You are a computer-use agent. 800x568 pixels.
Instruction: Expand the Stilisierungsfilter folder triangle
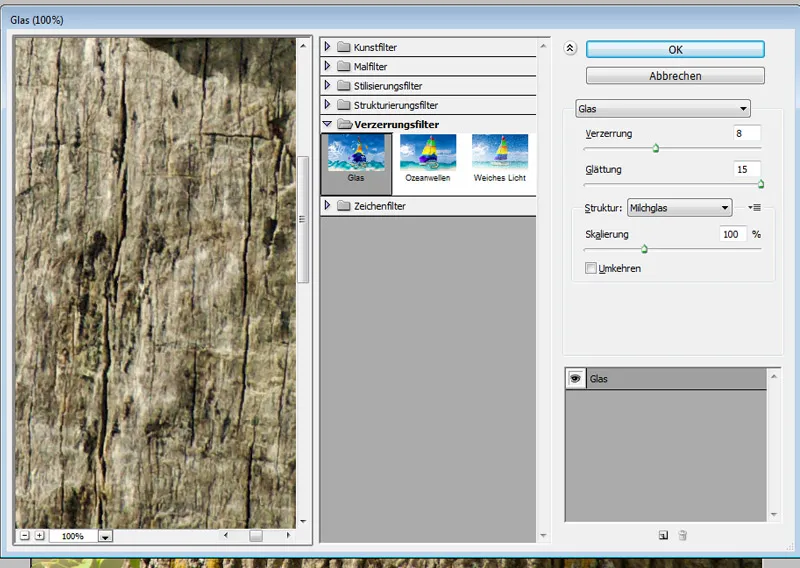328,85
